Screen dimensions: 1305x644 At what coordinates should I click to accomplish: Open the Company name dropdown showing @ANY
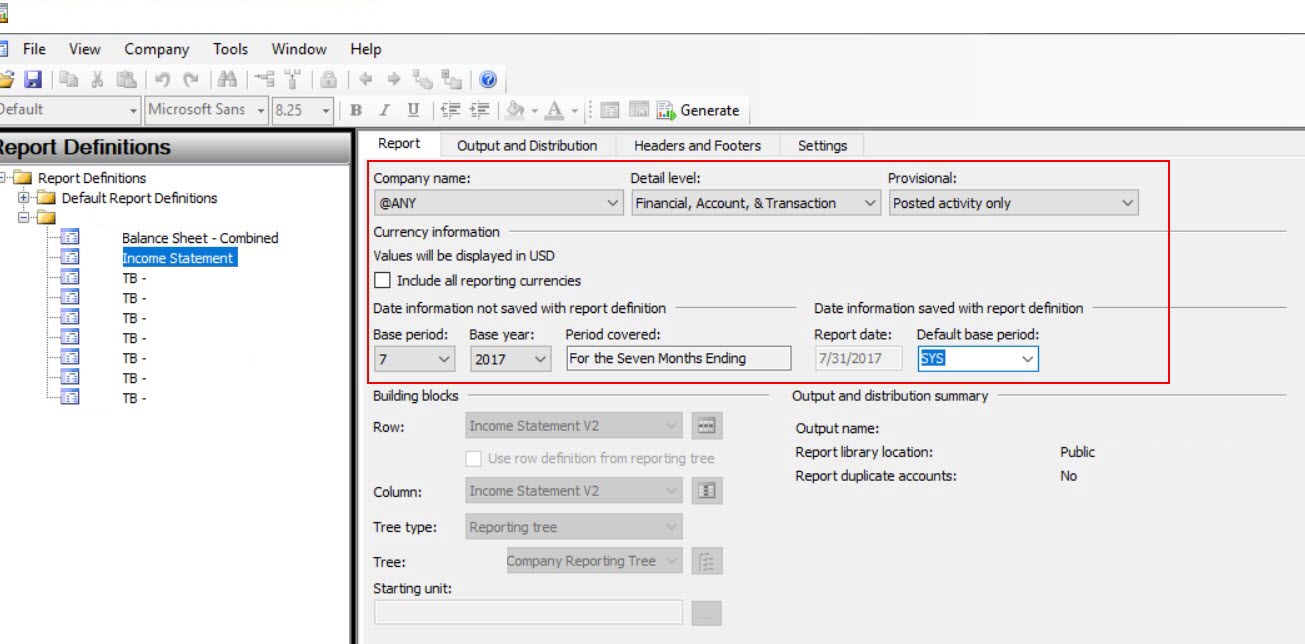(612, 202)
